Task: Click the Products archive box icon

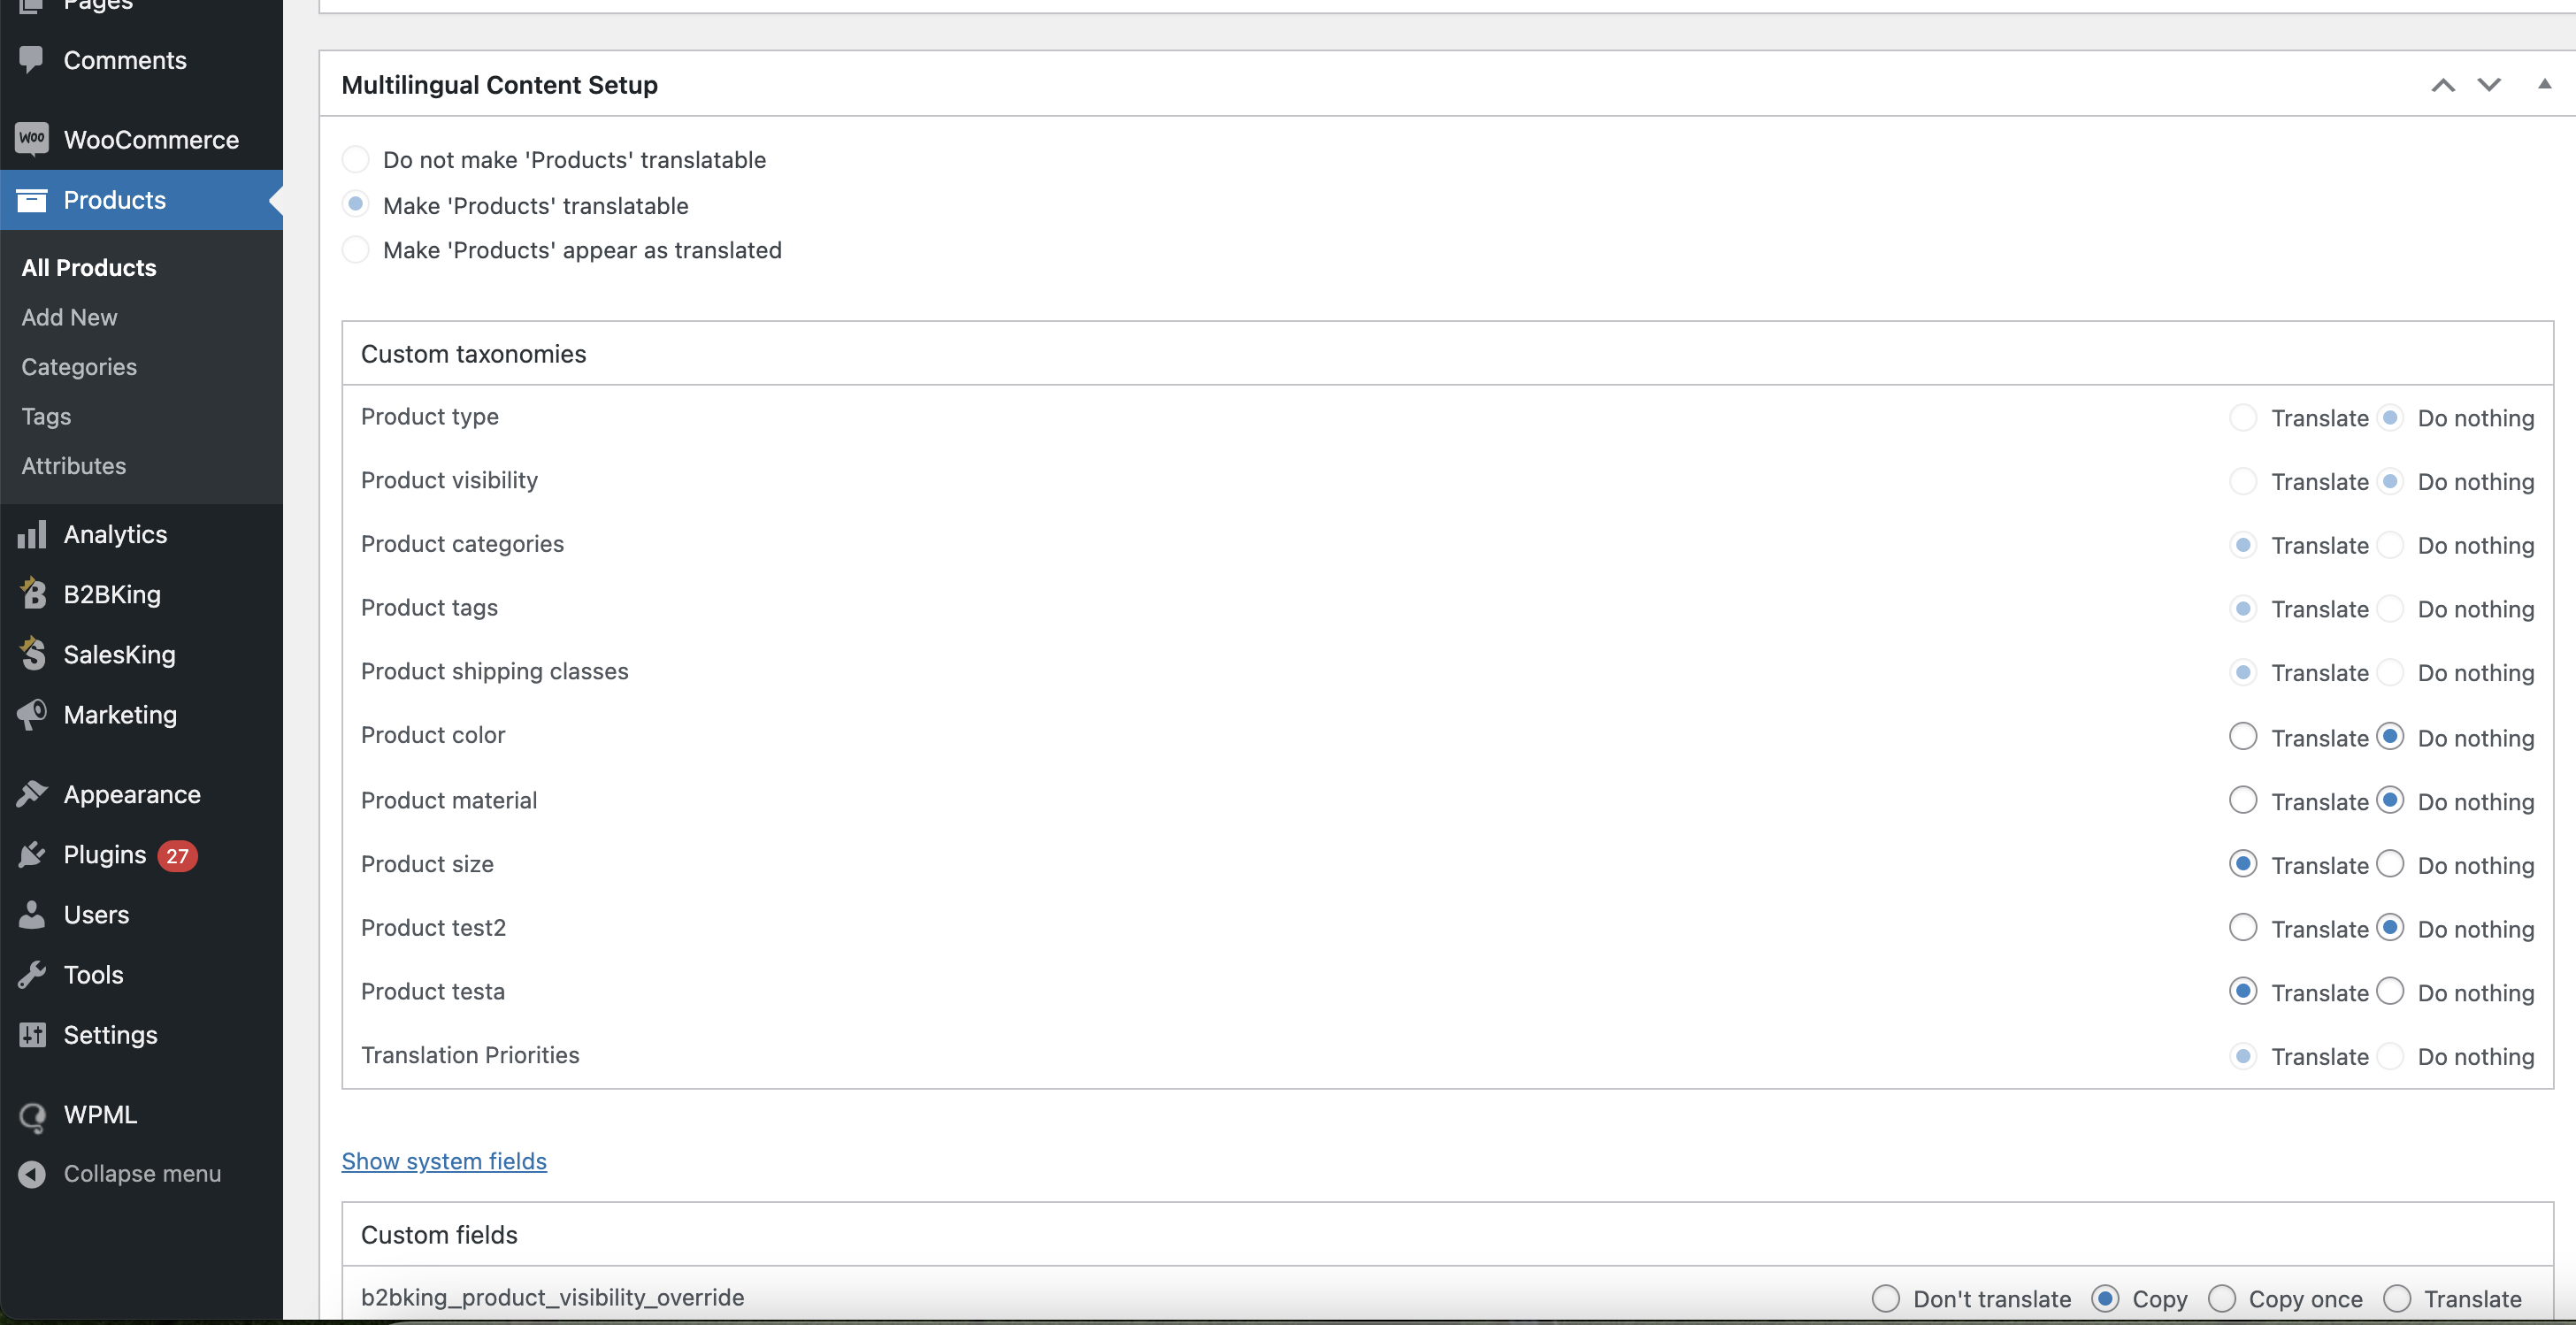Action: (31, 200)
